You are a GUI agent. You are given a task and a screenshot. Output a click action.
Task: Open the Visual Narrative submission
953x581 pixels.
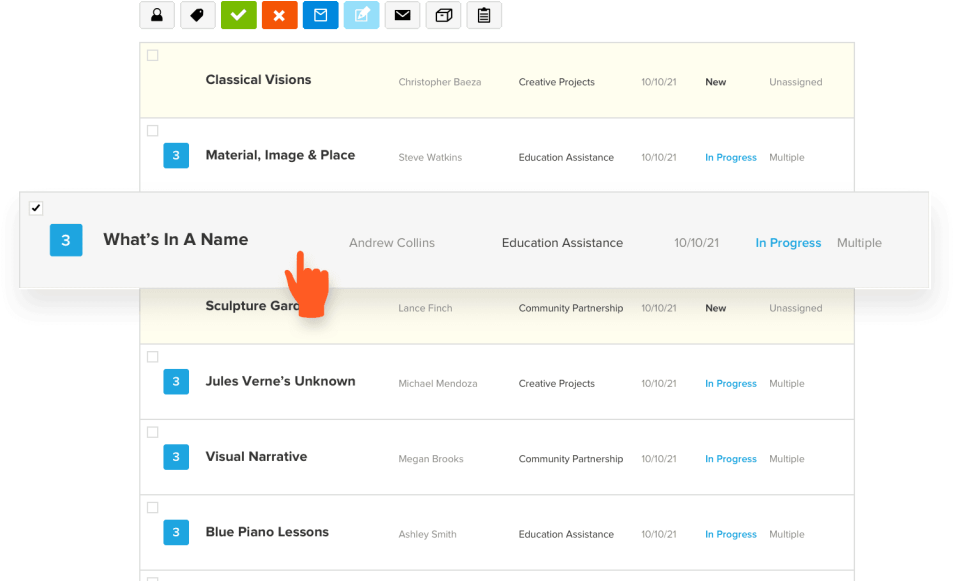[x=256, y=456]
